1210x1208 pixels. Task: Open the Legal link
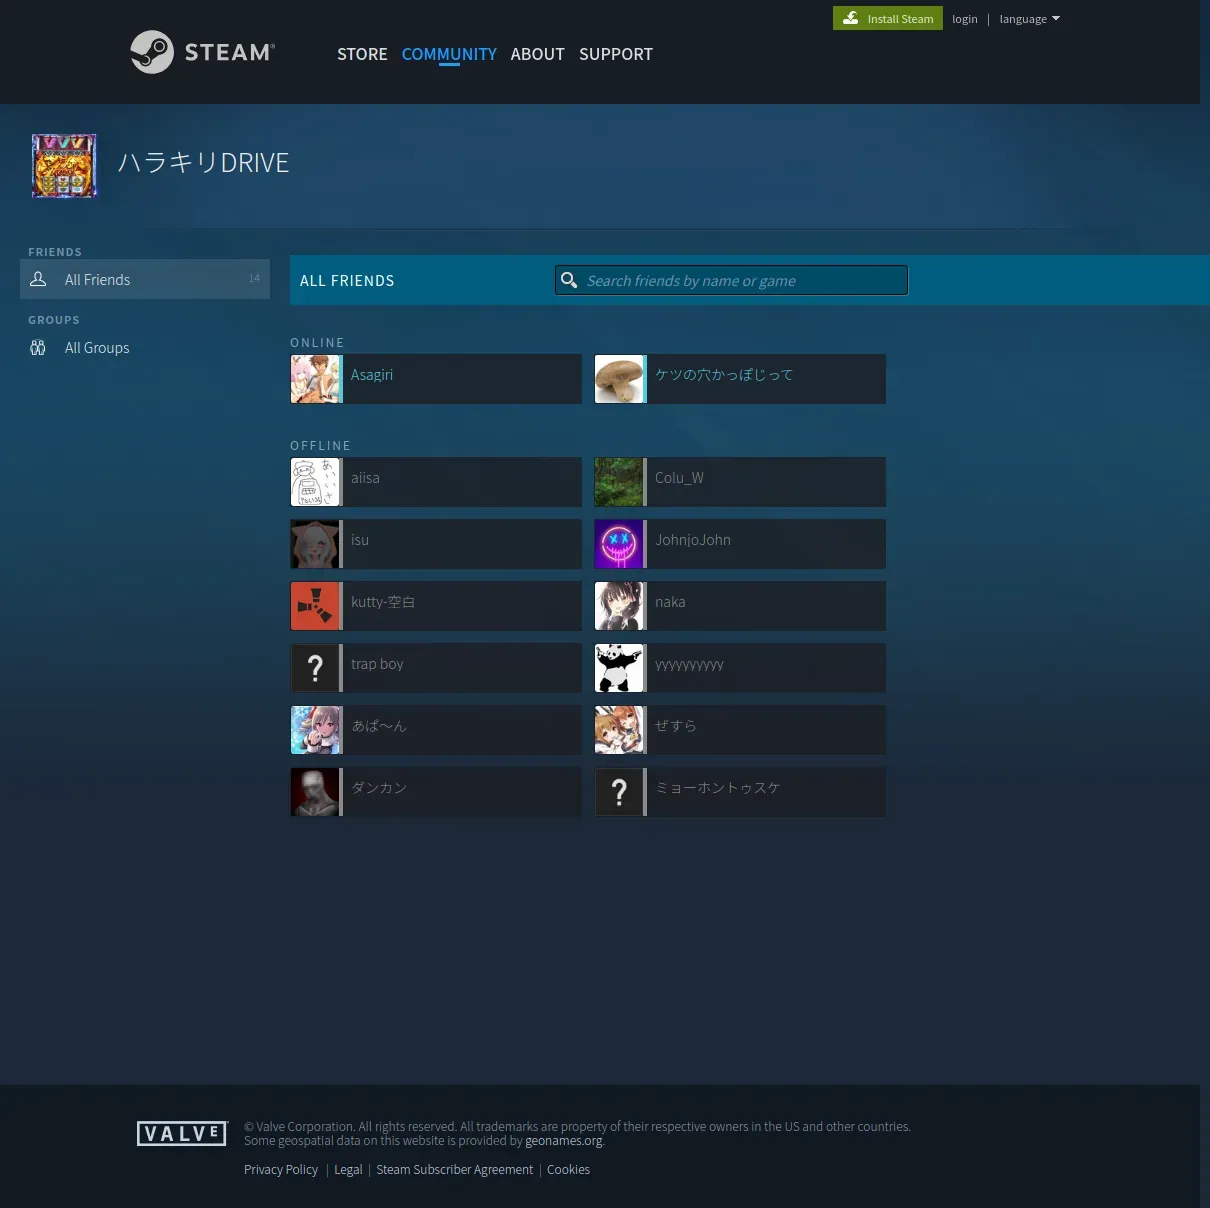(348, 1169)
